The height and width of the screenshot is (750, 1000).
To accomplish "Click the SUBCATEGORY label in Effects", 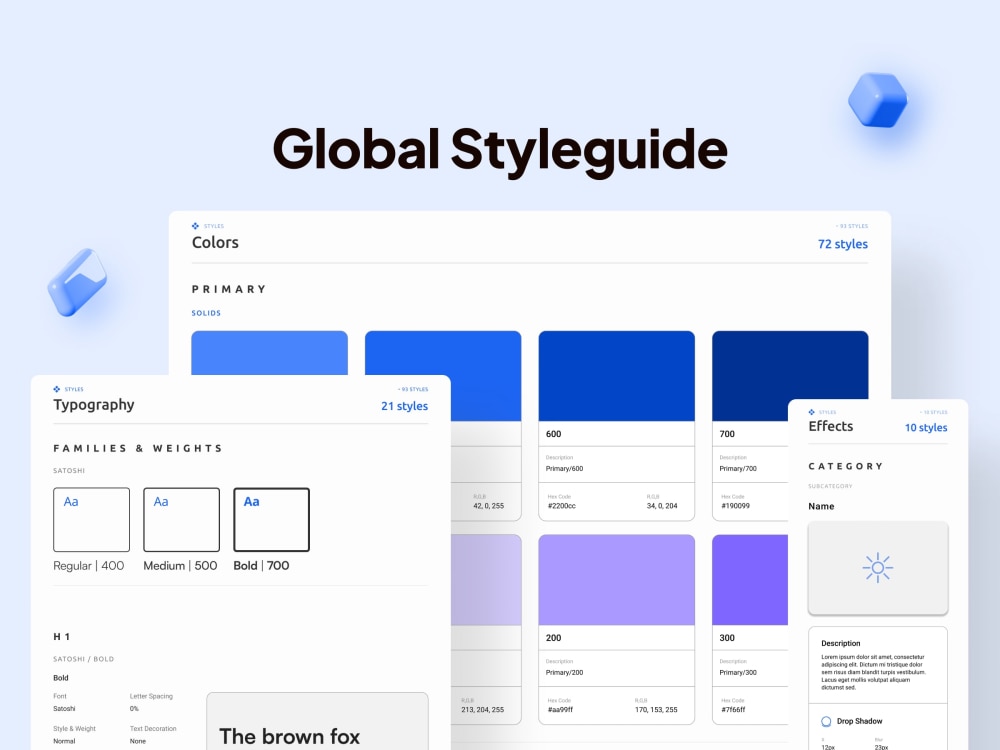I will pyautogui.click(x=830, y=486).
